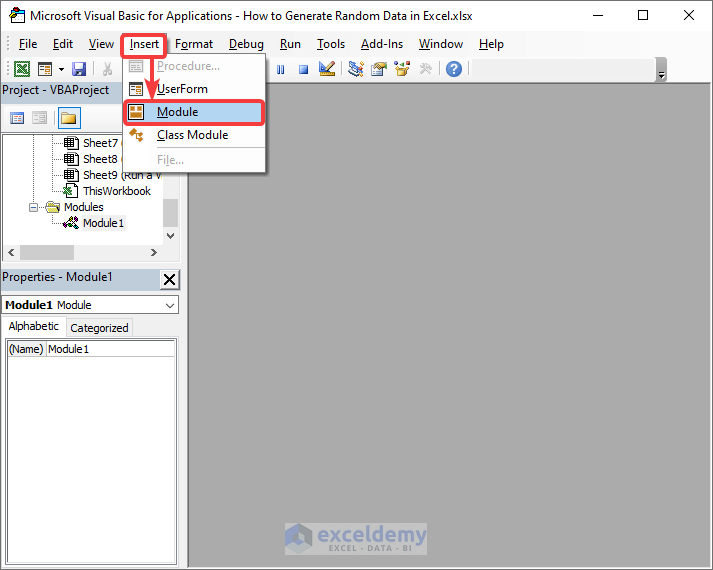Open the Module1 Module object dropdown

tap(170, 305)
